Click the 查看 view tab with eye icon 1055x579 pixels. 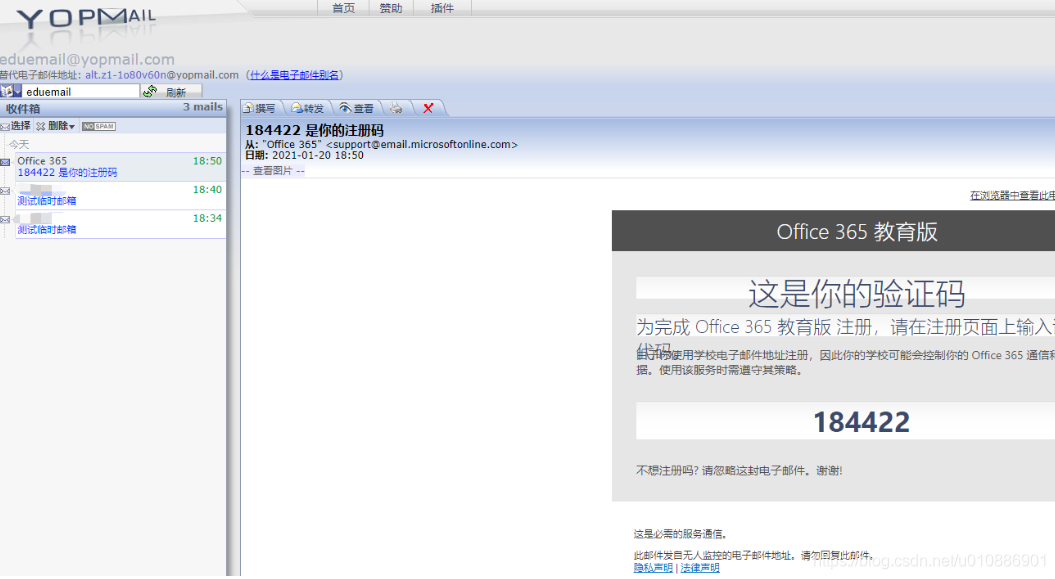[x=357, y=108]
